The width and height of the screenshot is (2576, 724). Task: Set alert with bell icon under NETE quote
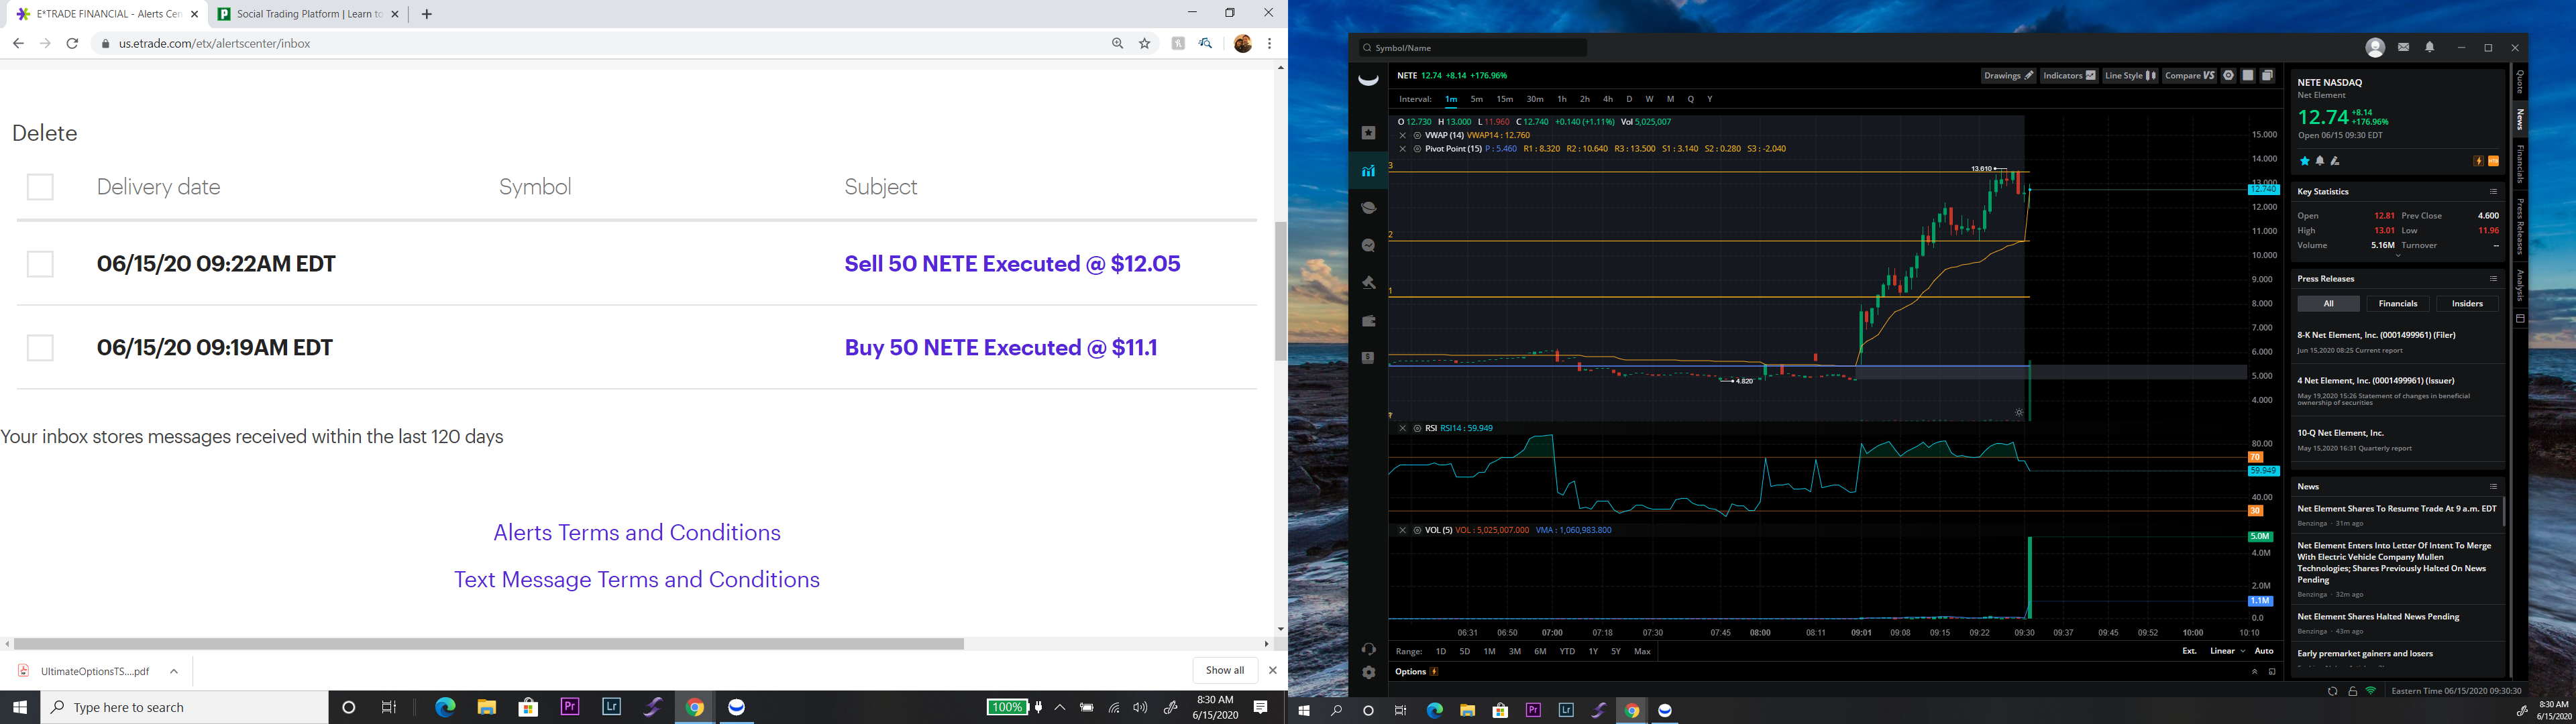2319,161
